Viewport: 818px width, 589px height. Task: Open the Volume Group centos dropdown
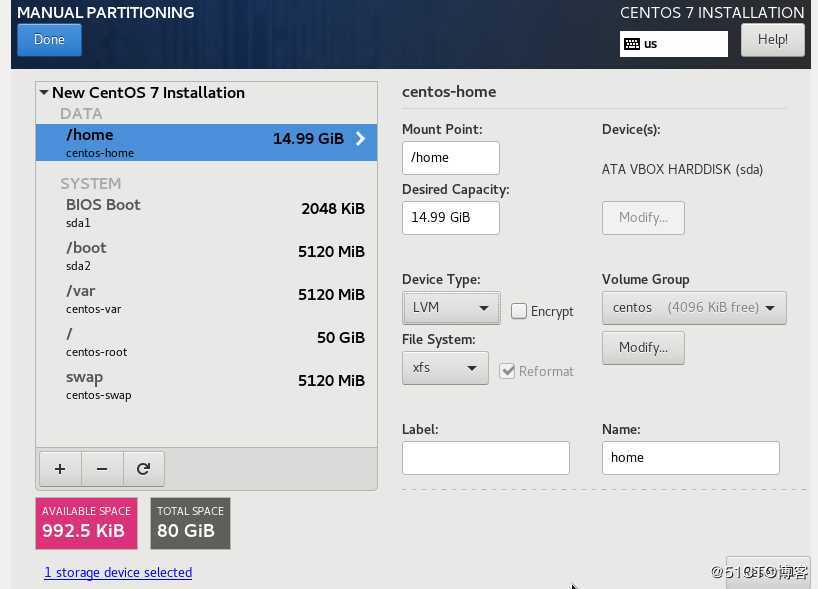click(694, 308)
